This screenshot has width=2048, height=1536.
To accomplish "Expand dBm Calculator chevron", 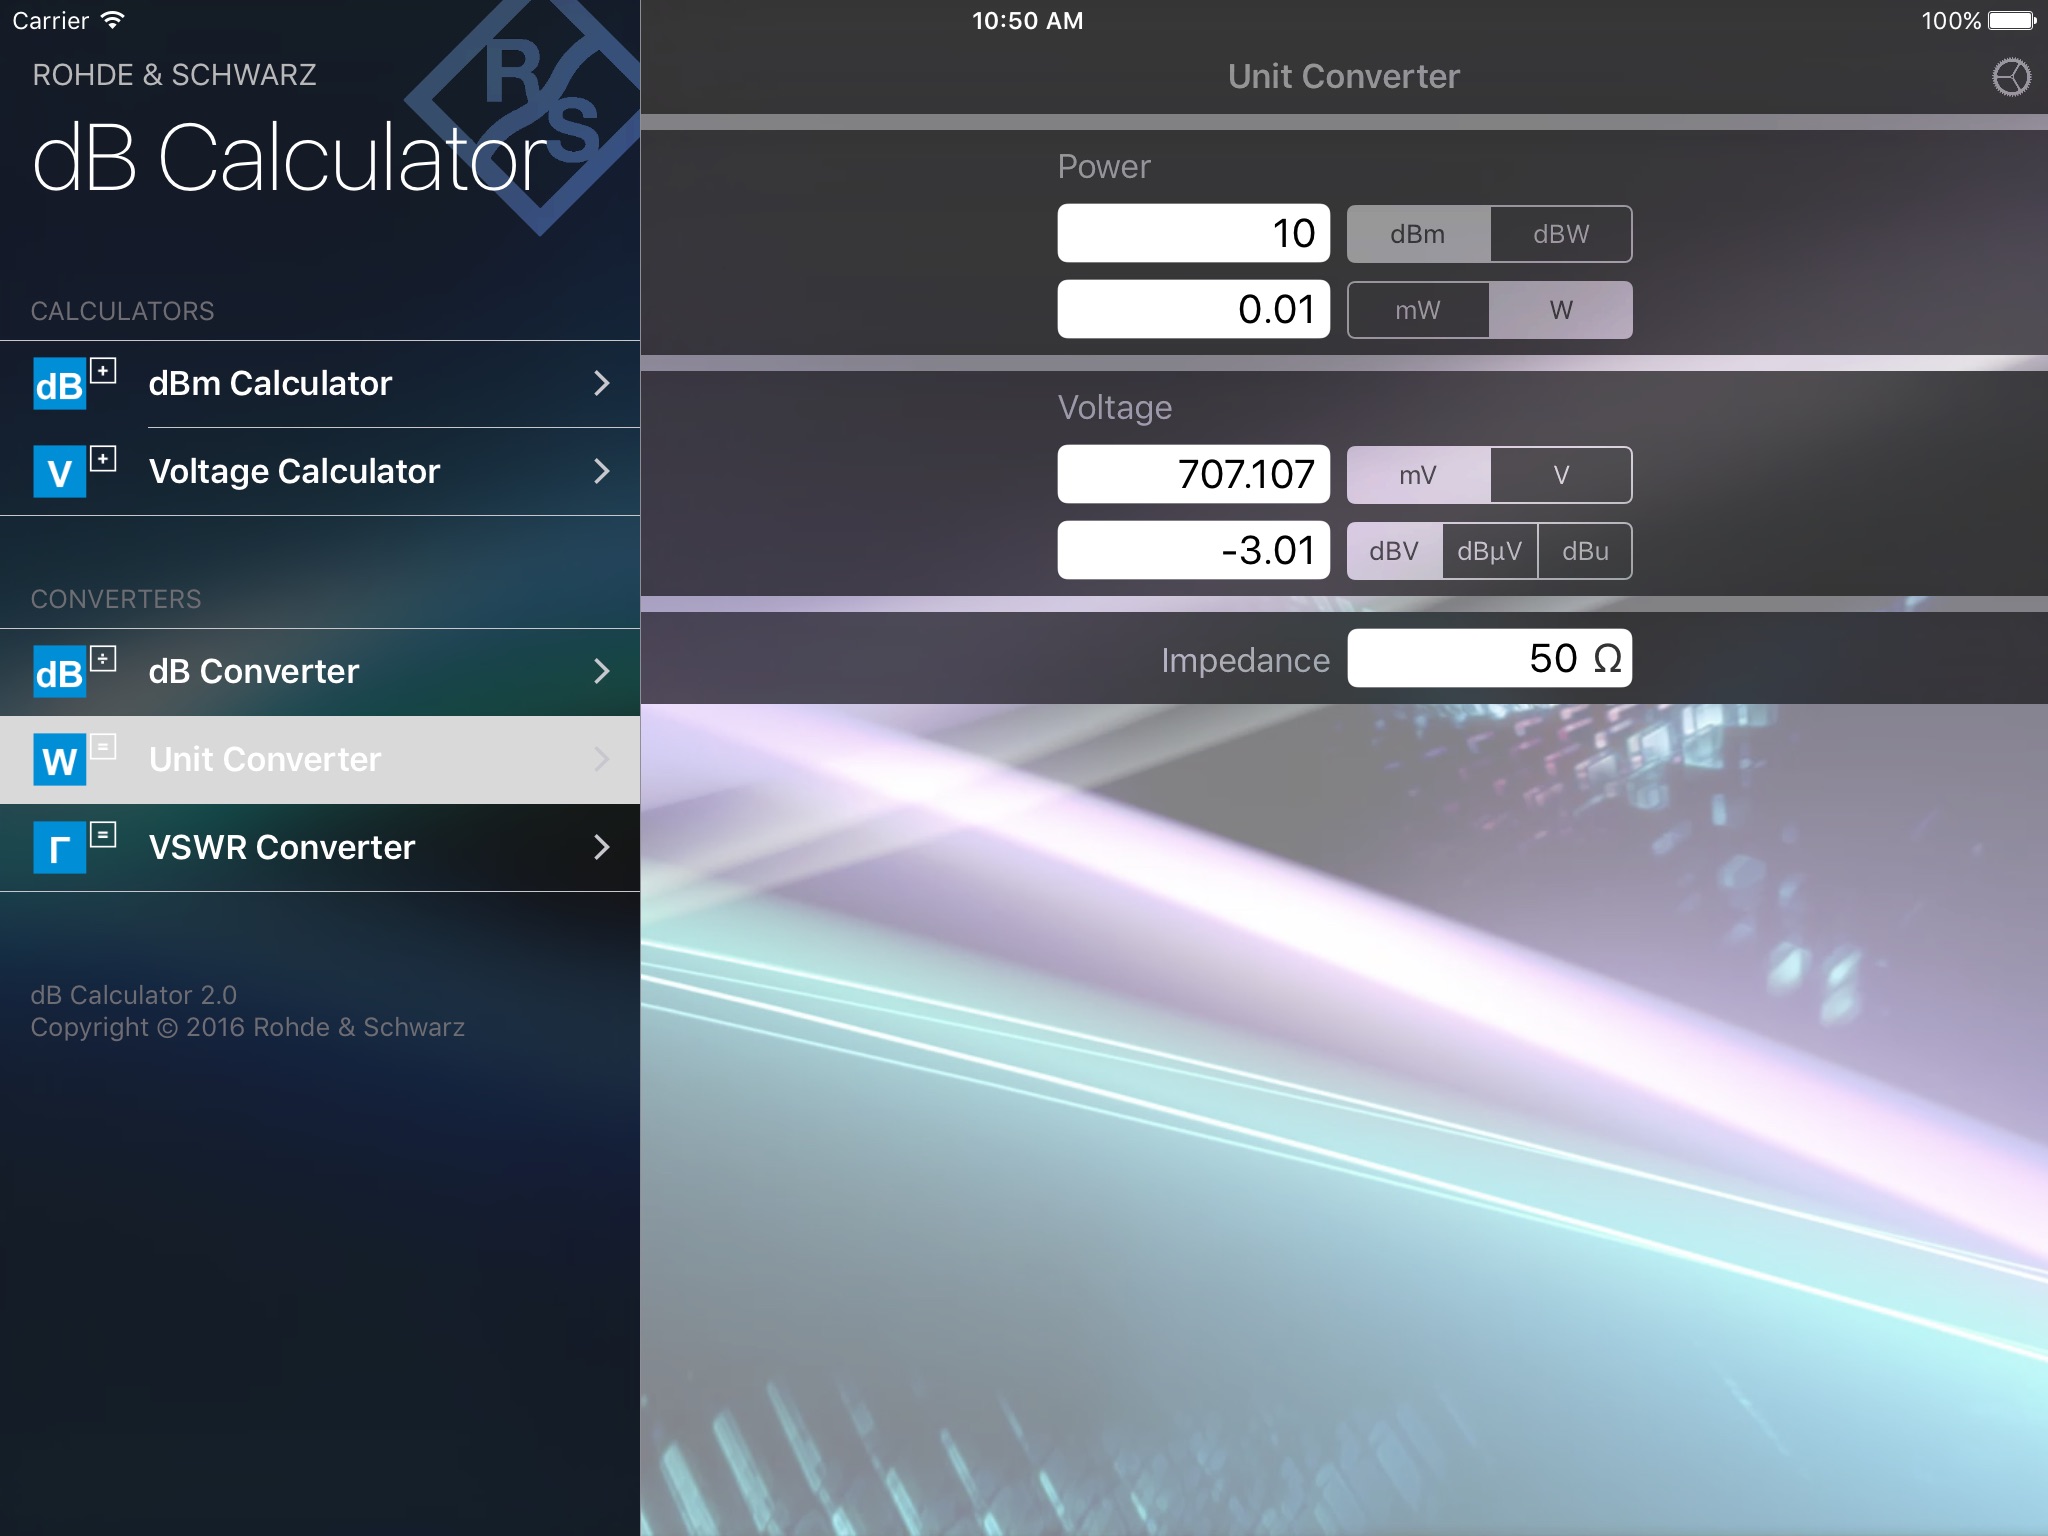I will point(601,383).
